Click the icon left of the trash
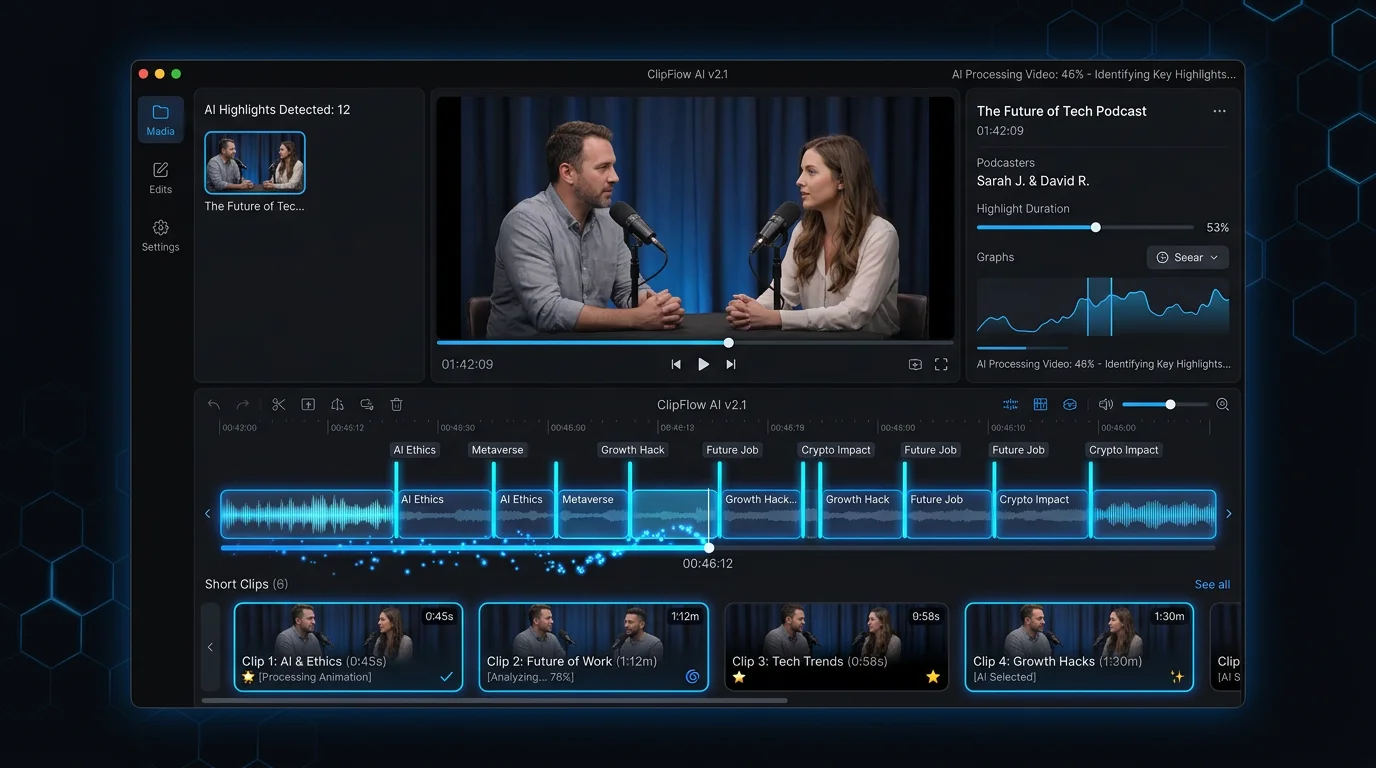Image resolution: width=1376 pixels, height=768 pixels. pyautogui.click(x=367, y=405)
